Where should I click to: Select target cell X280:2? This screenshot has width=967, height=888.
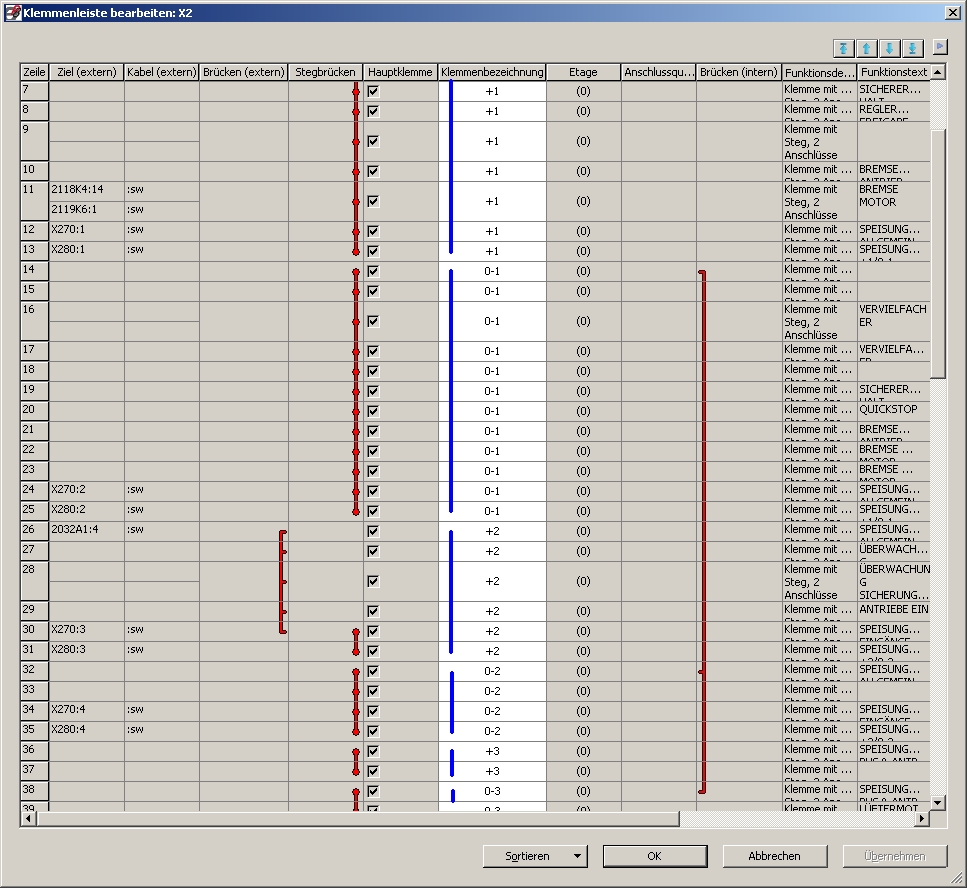pyautogui.click(x=87, y=509)
